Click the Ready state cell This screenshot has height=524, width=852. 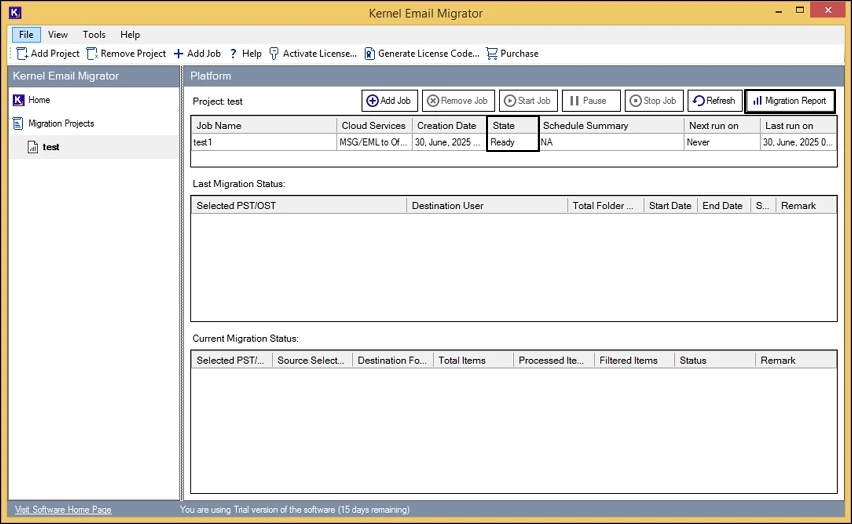pyautogui.click(x=512, y=142)
